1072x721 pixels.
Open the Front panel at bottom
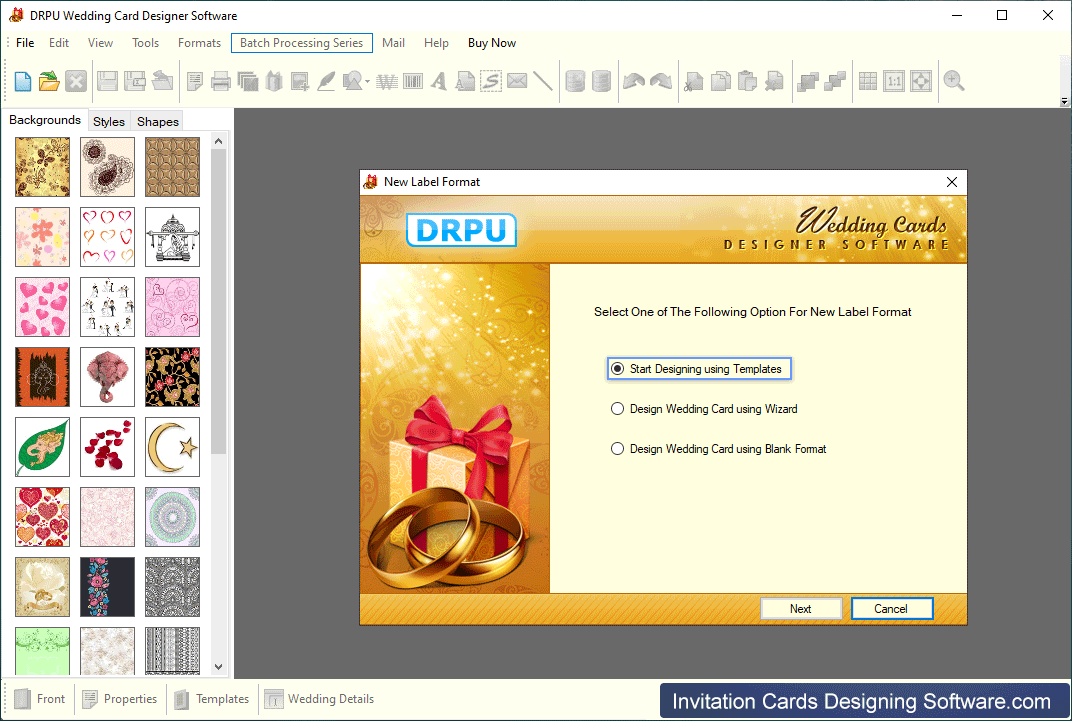coord(40,699)
